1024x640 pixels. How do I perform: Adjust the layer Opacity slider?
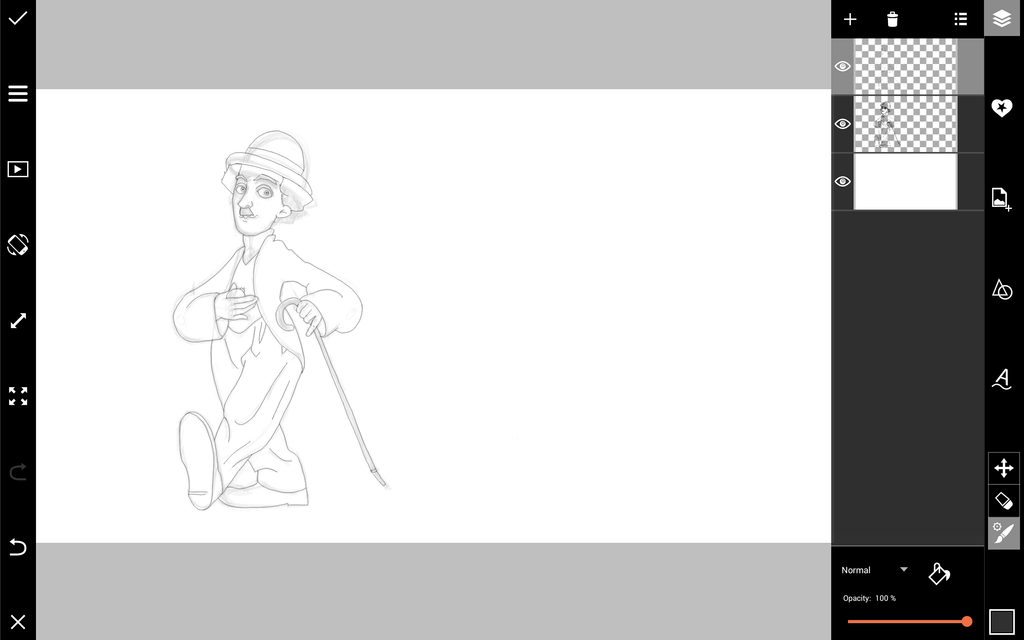coord(908,621)
